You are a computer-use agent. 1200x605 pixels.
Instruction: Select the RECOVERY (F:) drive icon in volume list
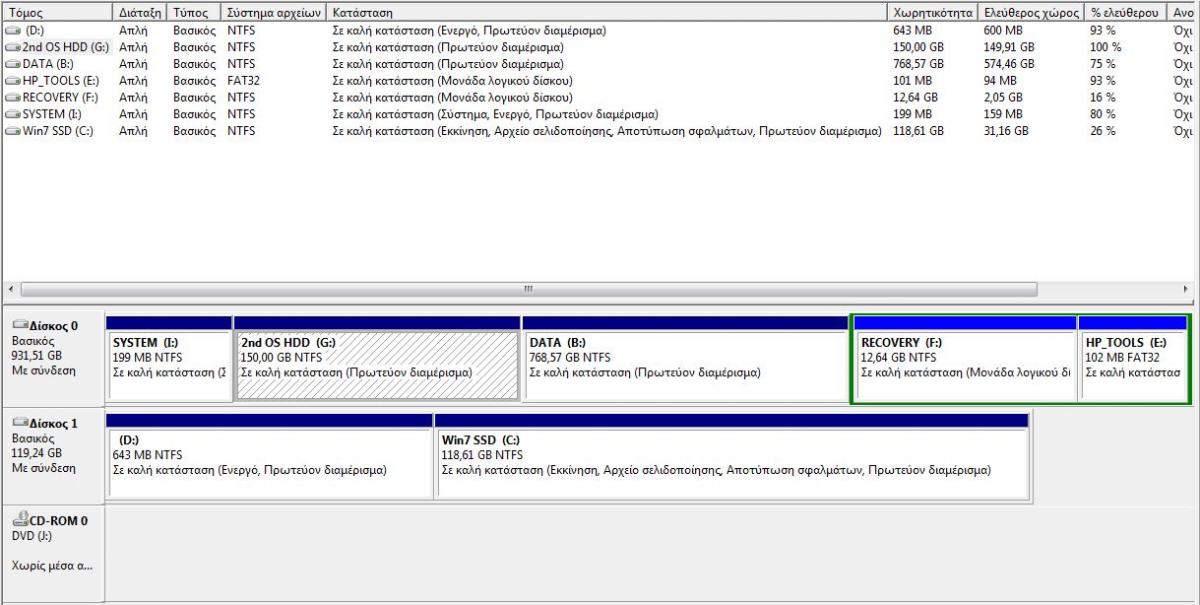point(12,97)
